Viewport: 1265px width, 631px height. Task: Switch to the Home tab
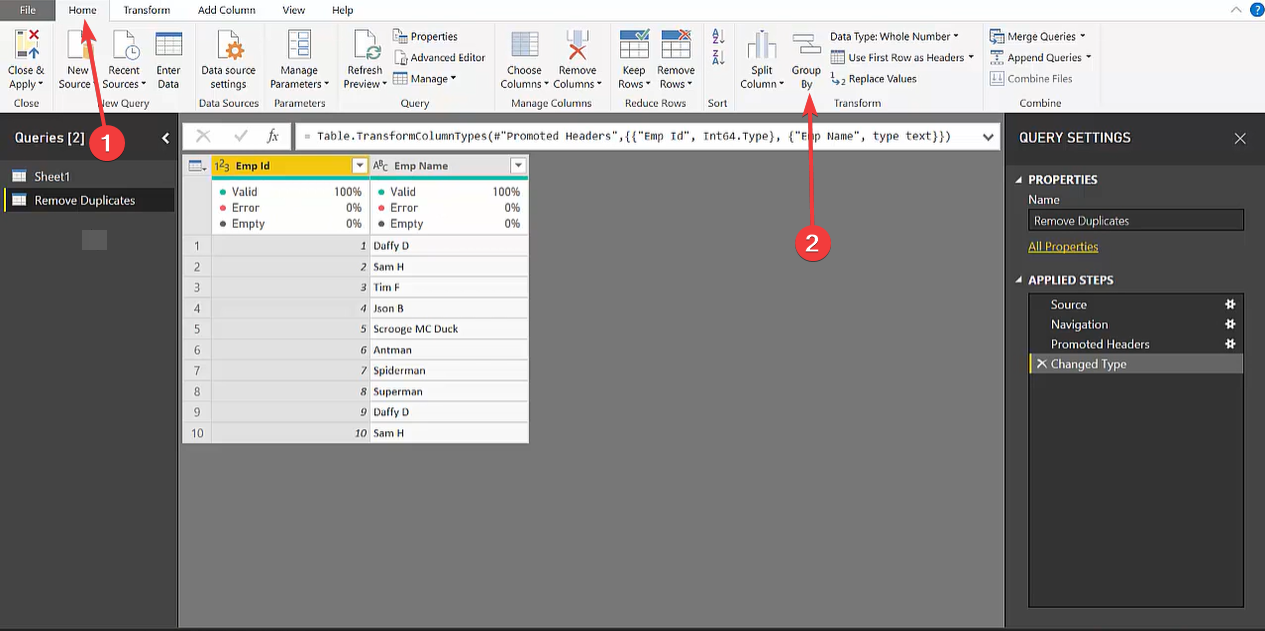click(x=83, y=10)
